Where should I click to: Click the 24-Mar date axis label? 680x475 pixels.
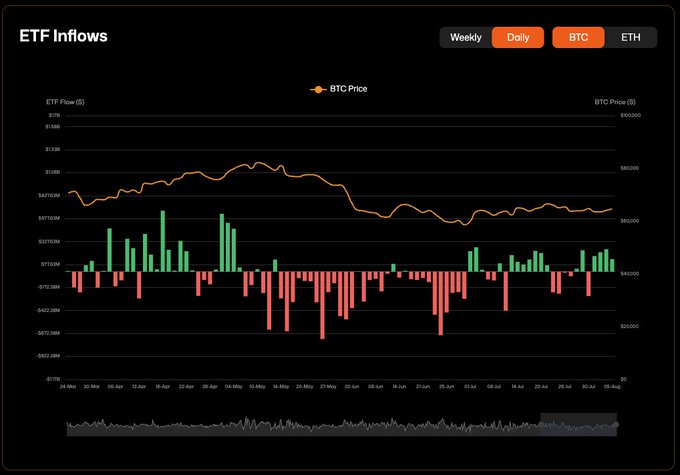(x=68, y=387)
